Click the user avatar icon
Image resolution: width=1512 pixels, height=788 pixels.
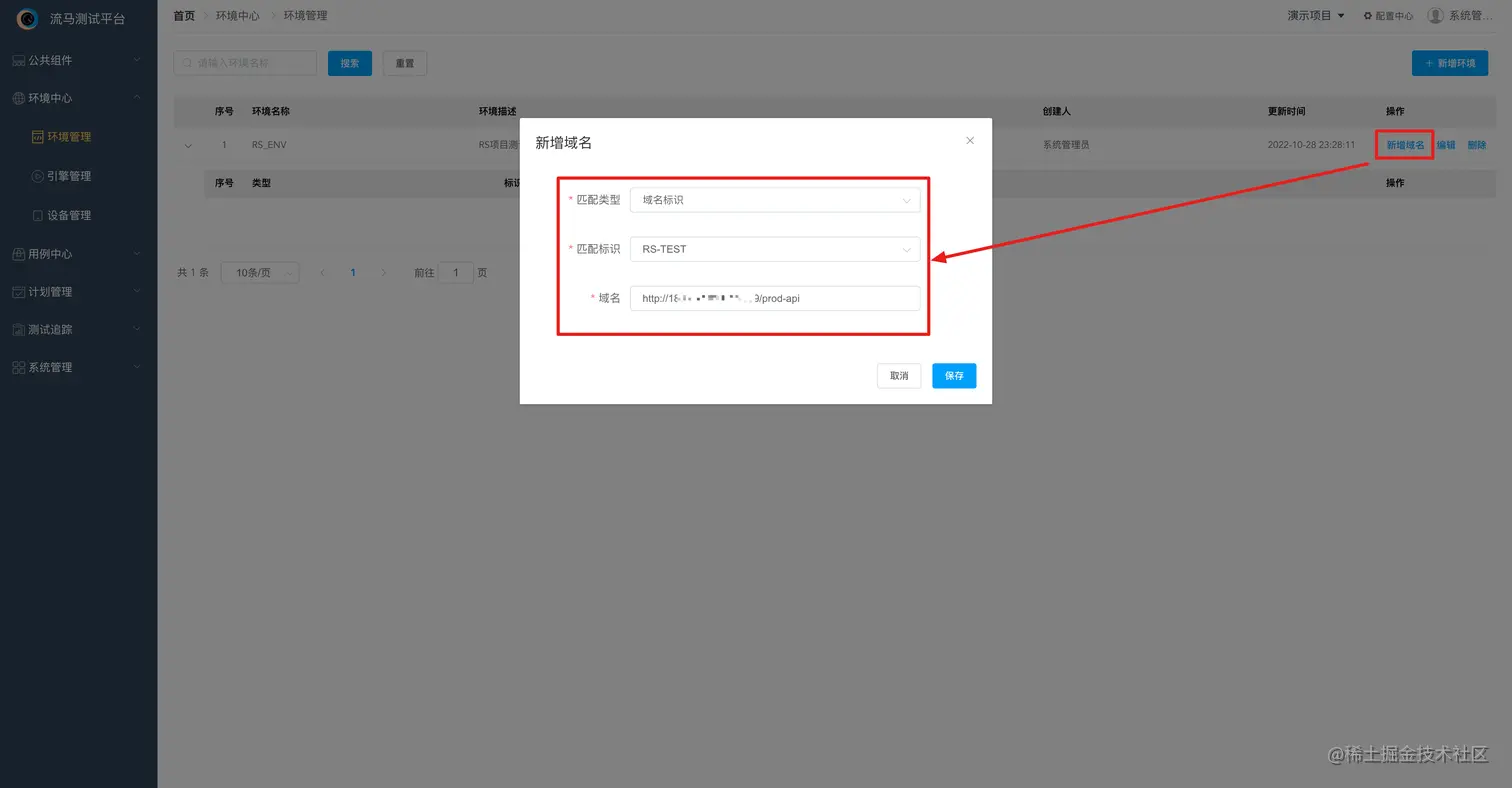point(1435,15)
